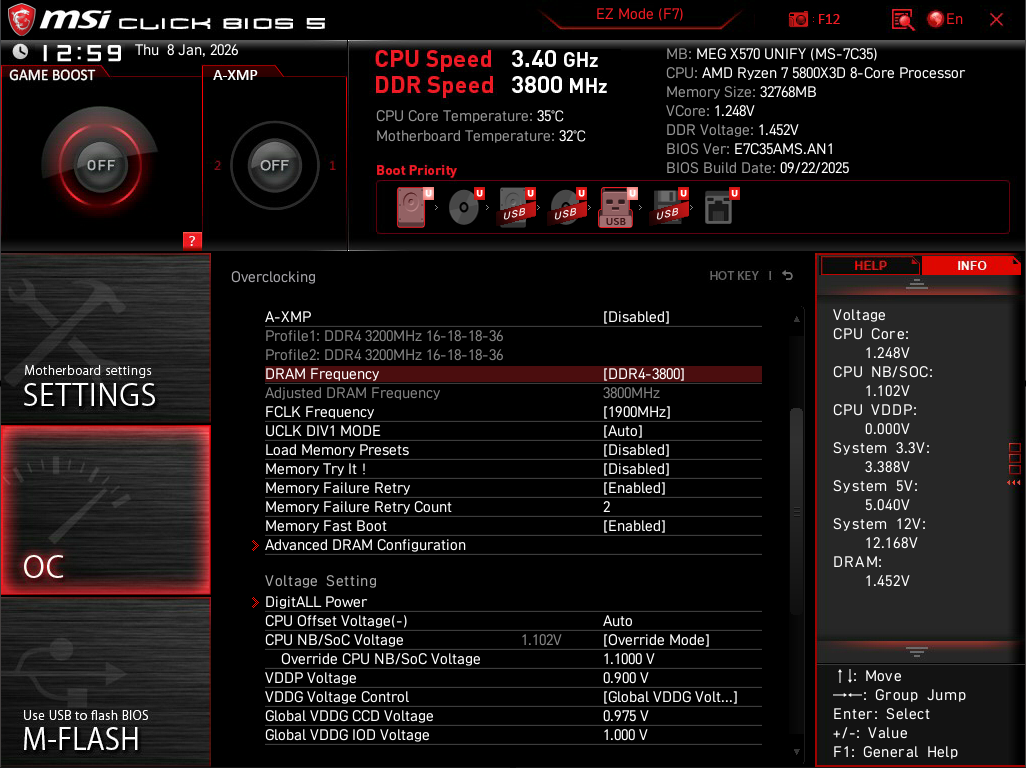Image resolution: width=1026 pixels, height=768 pixels.
Task: Open the HOT KEY menu
Action: point(734,276)
